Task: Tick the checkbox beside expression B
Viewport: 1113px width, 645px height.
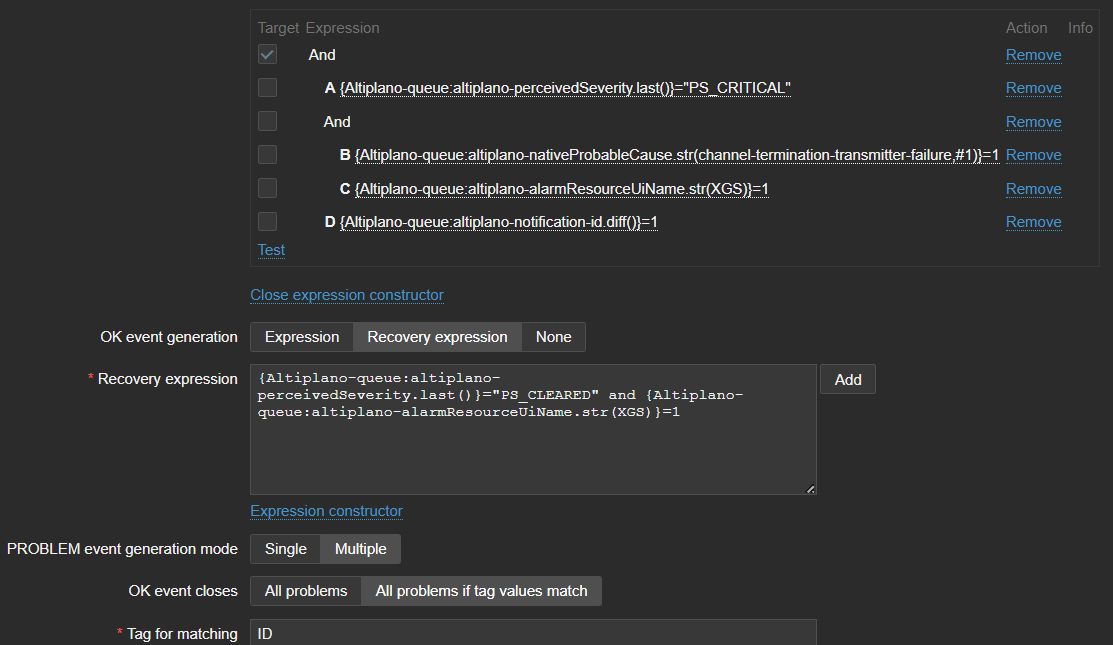Action: tap(267, 155)
